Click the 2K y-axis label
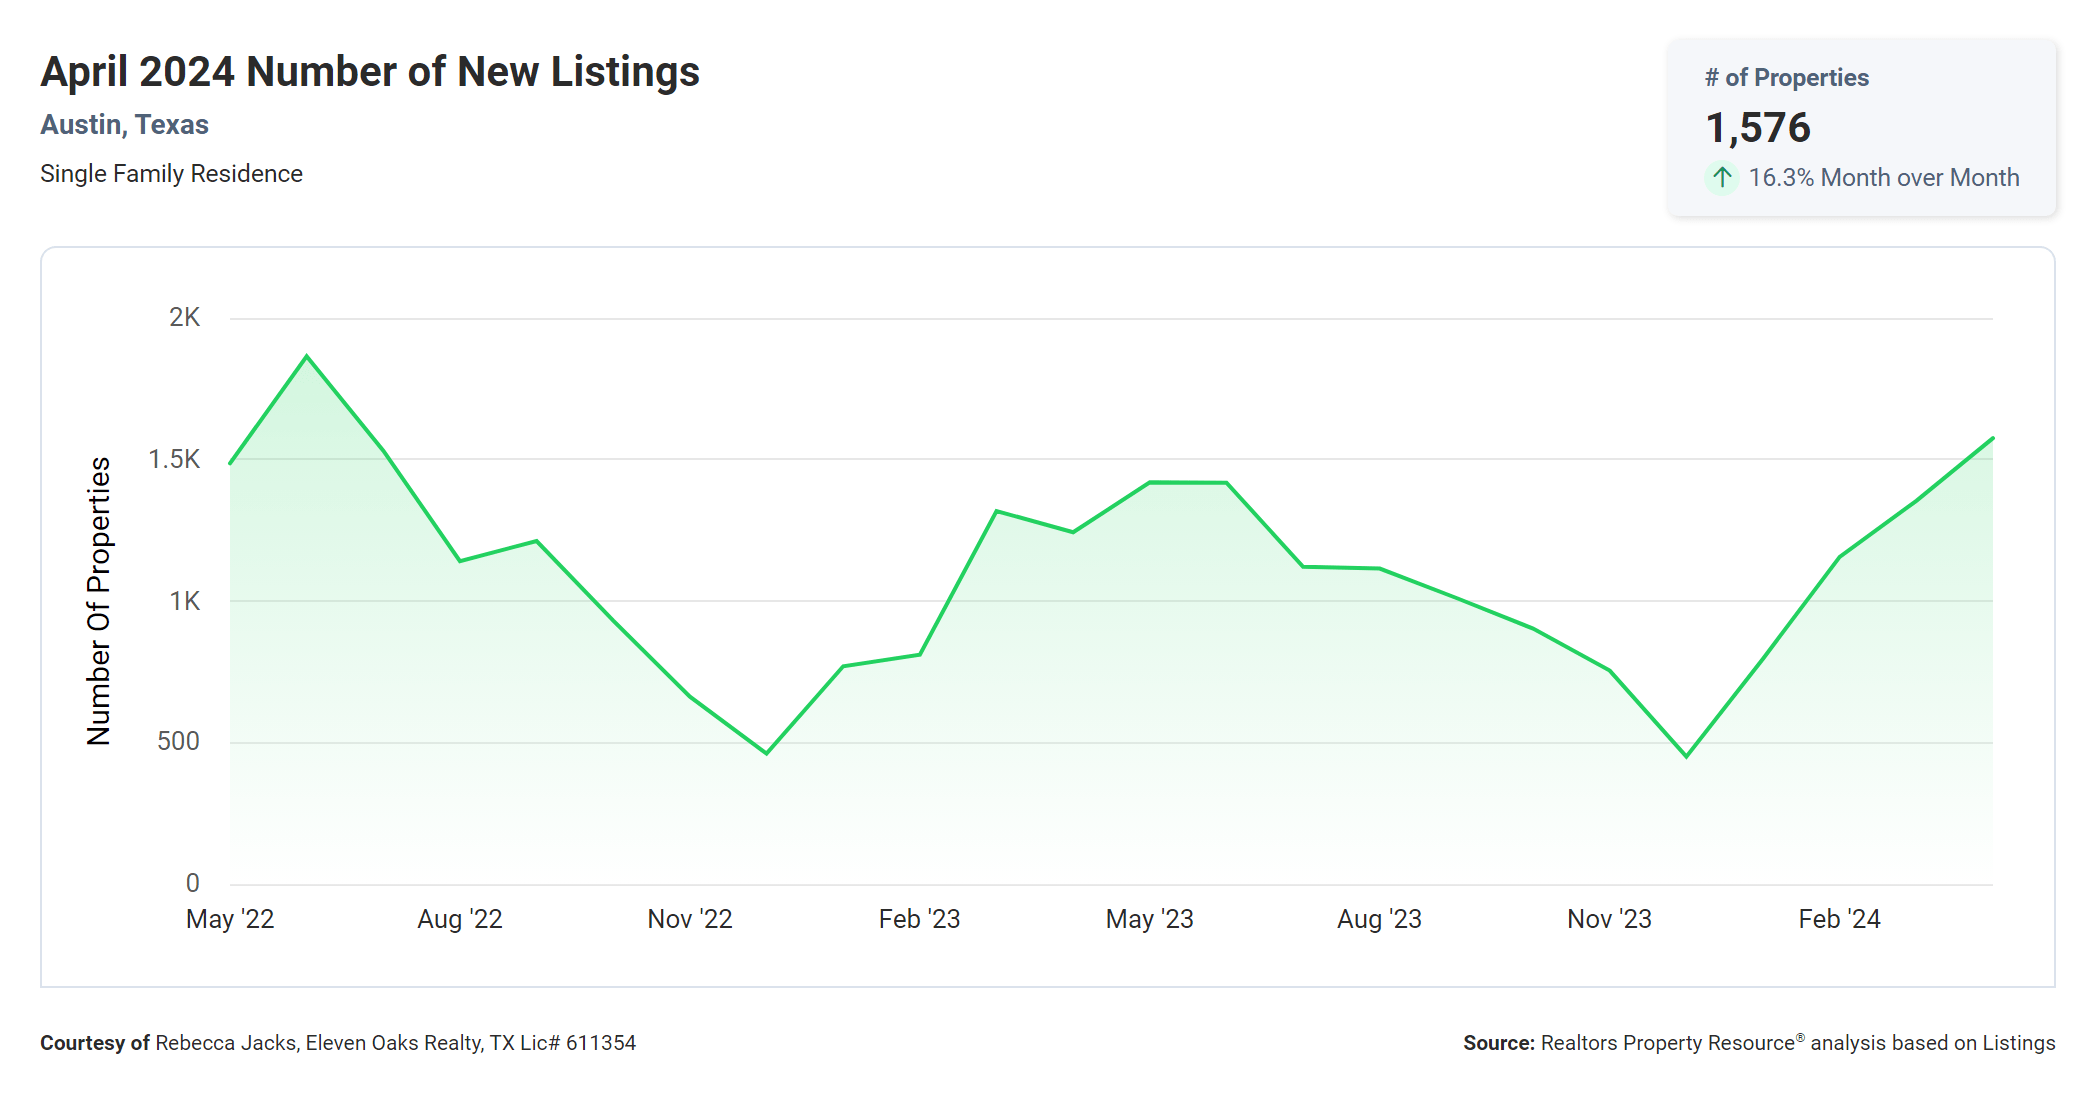Viewport: 2096px width, 1100px height. 184,318
